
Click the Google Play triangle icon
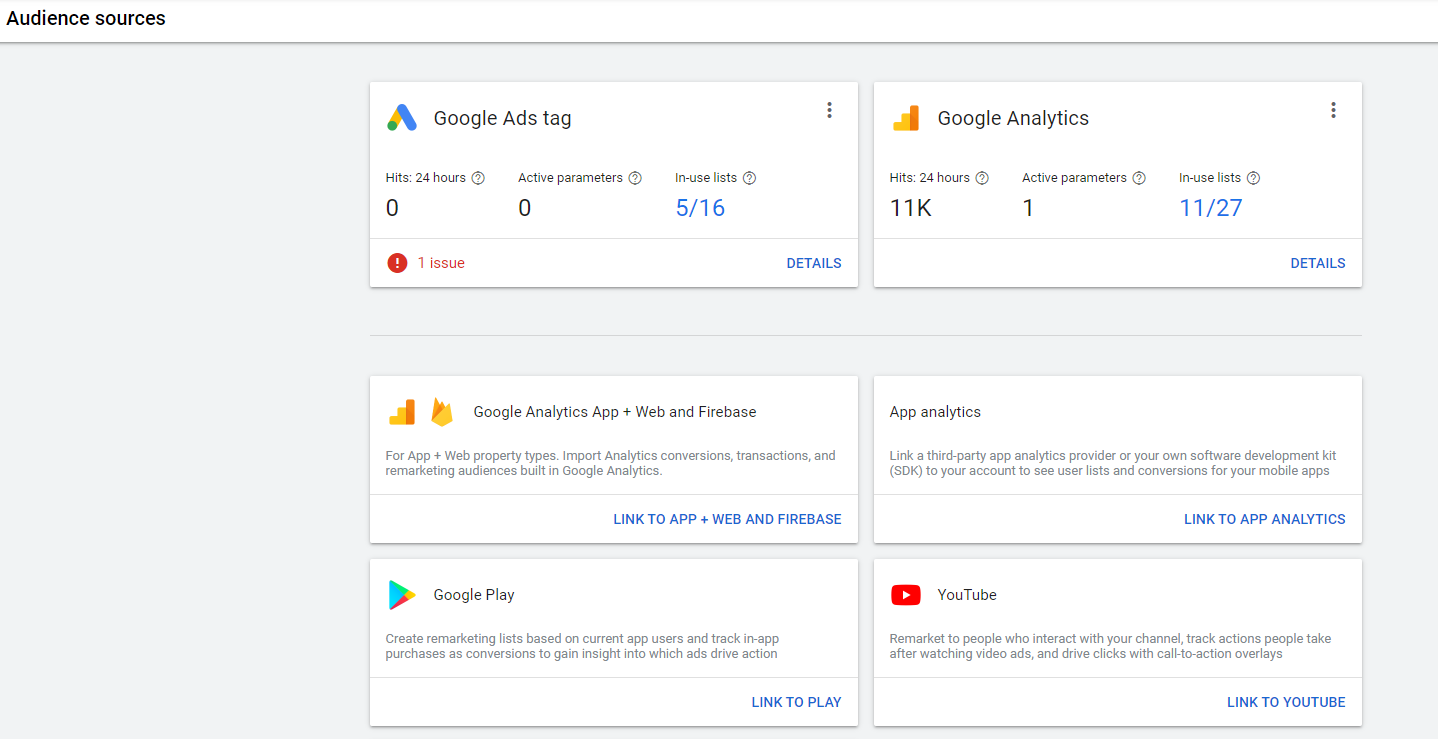pyautogui.click(x=402, y=595)
